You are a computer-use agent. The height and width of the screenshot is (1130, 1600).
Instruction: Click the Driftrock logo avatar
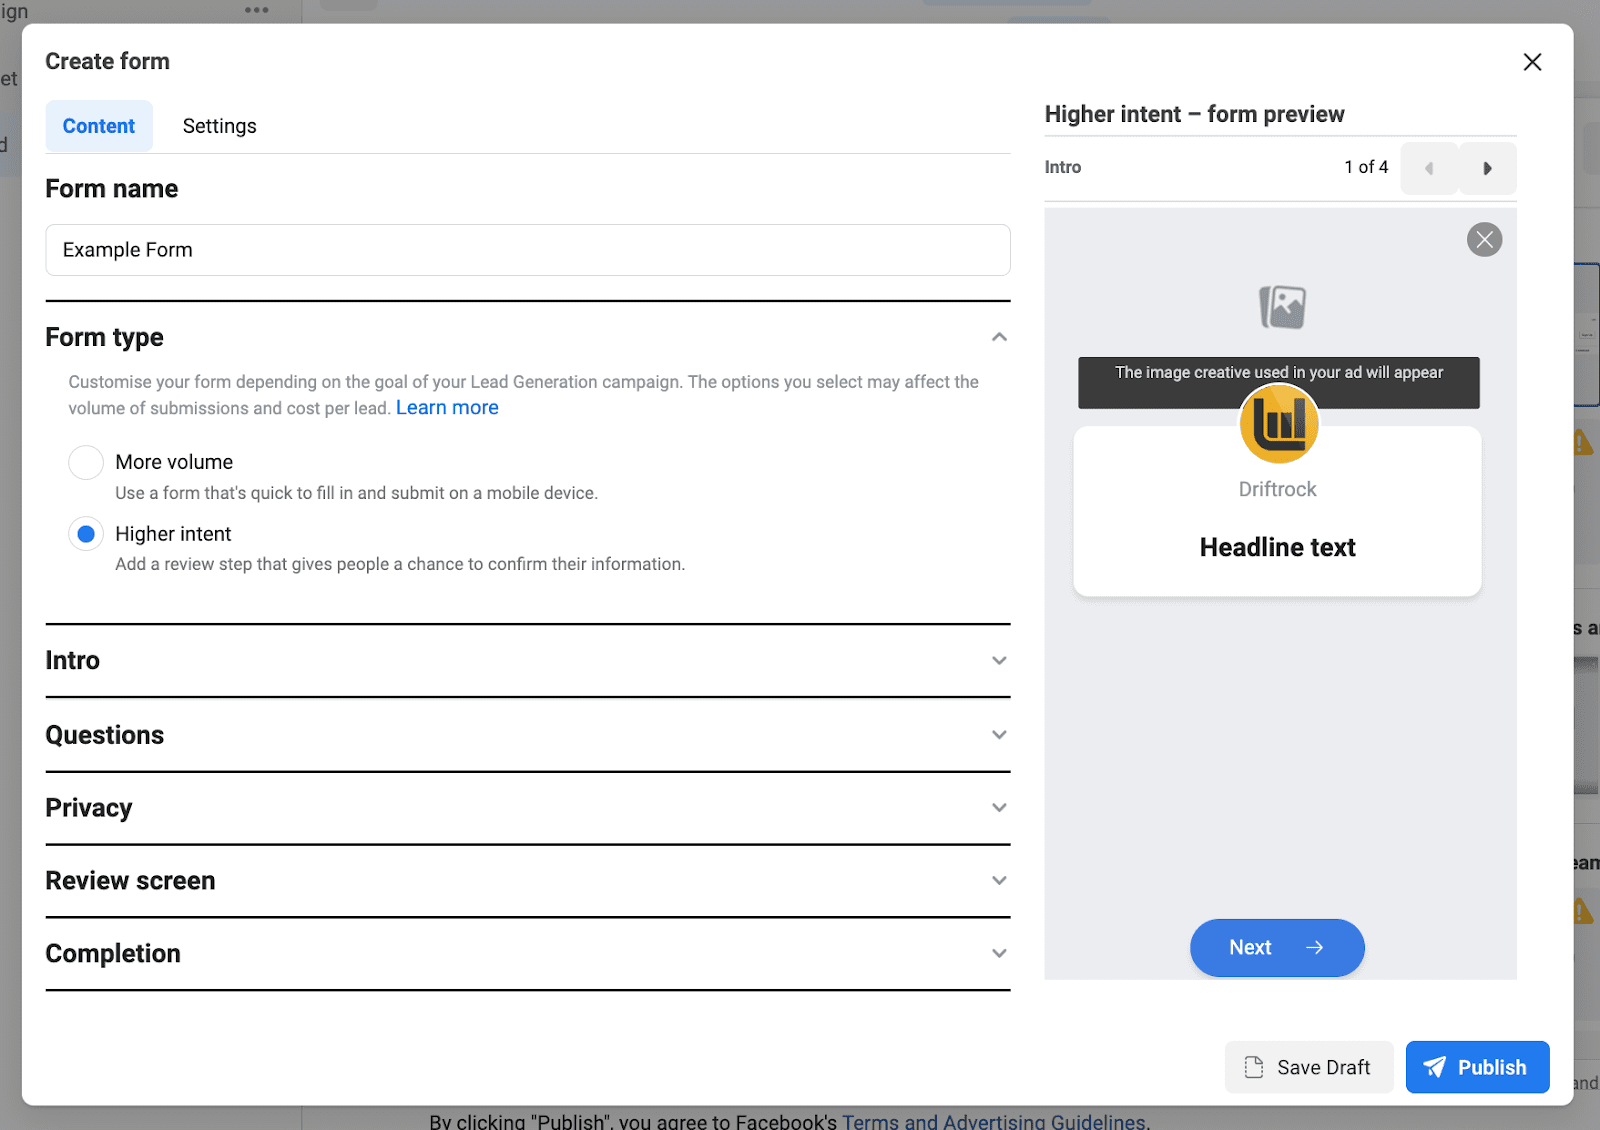(1279, 424)
